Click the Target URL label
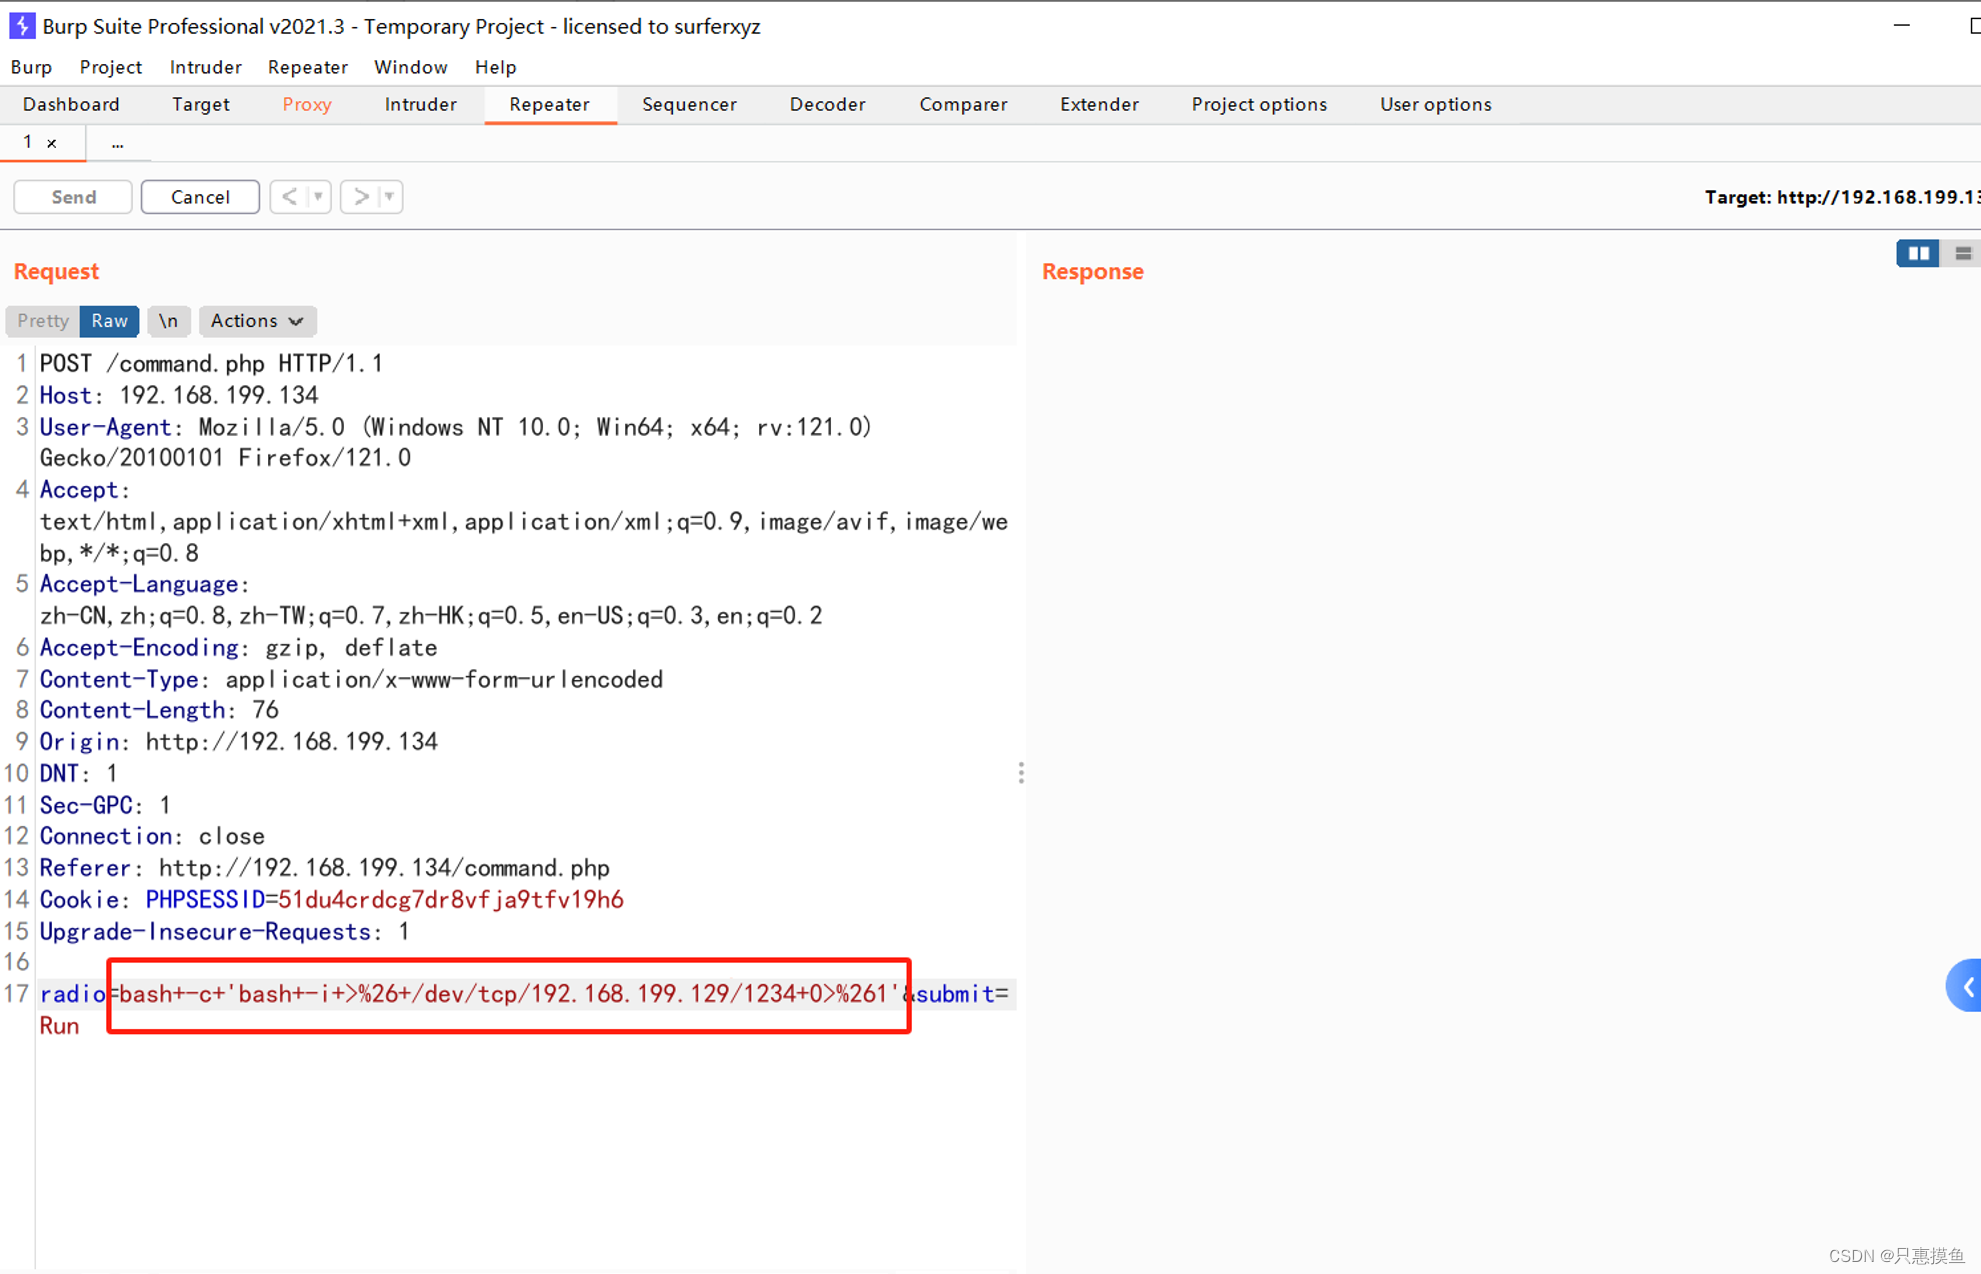This screenshot has width=1981, height=1274. pos(1842,197)
